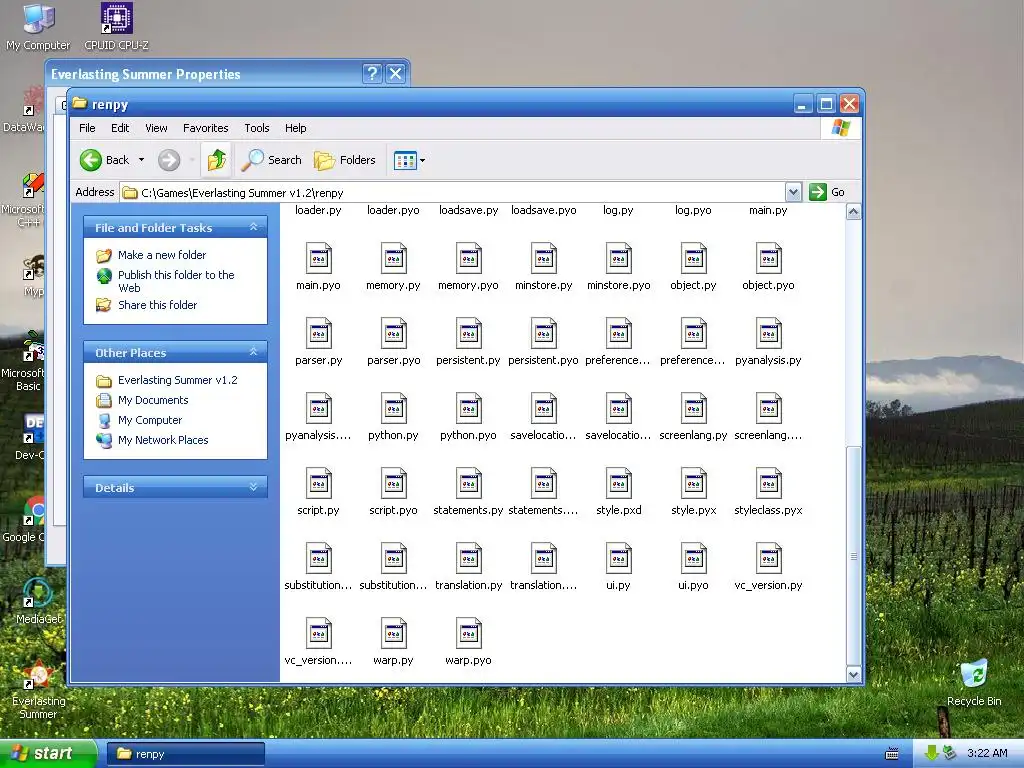Select the persistent.py file icon

tap(469, 333)
